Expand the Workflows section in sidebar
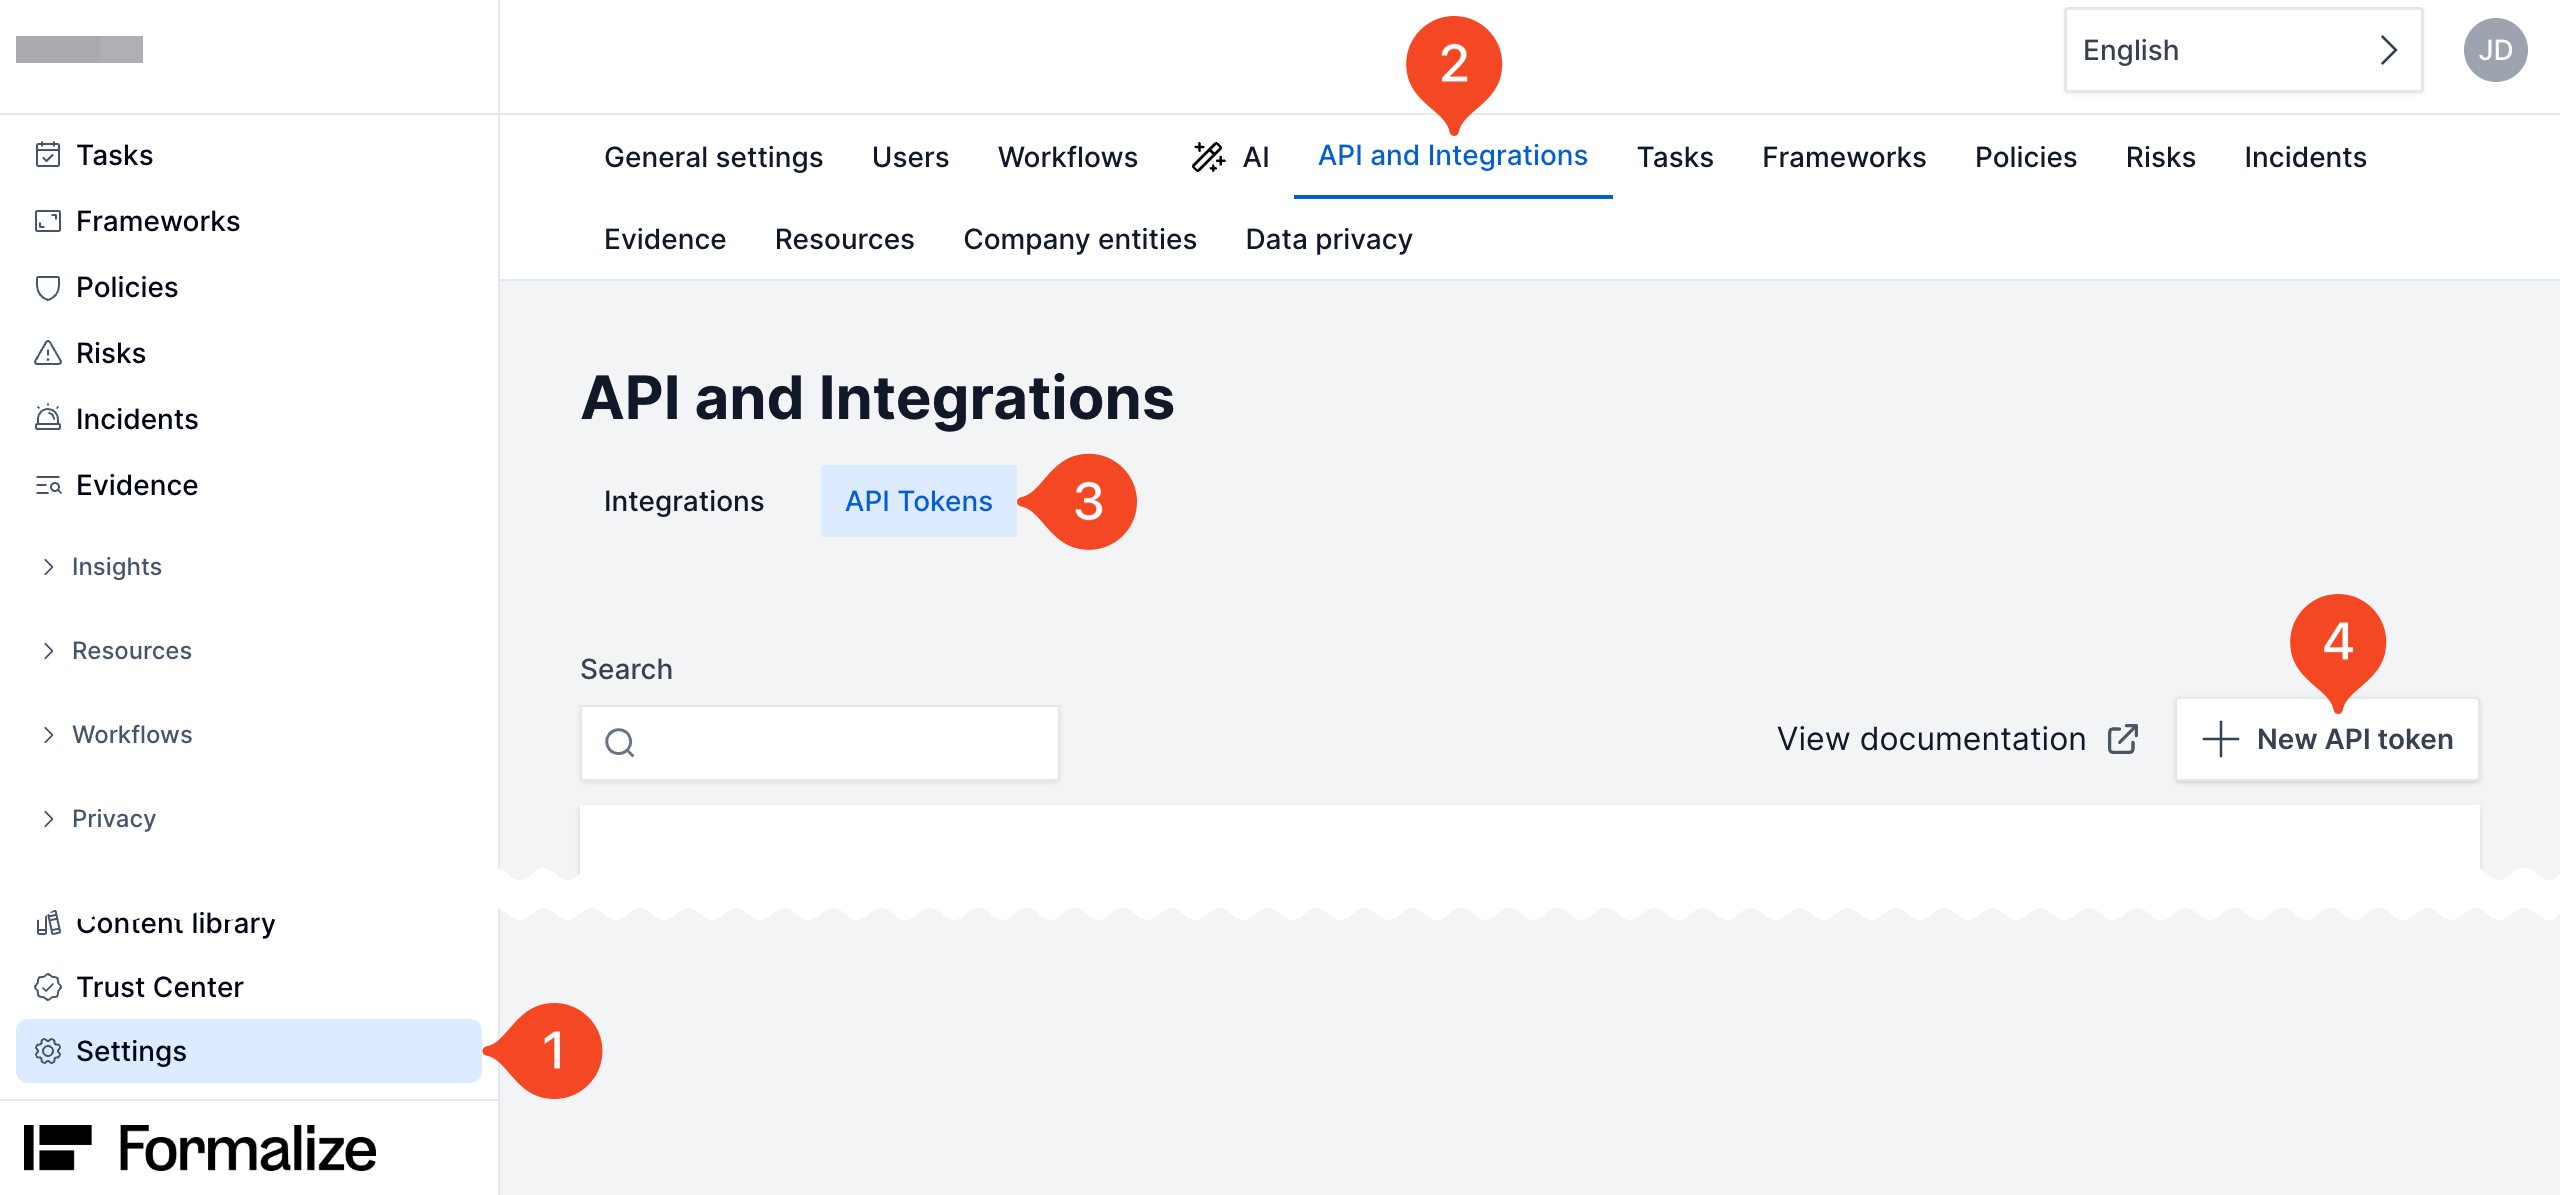Viewport: 2560px width, 1195px height. point(117,735)
